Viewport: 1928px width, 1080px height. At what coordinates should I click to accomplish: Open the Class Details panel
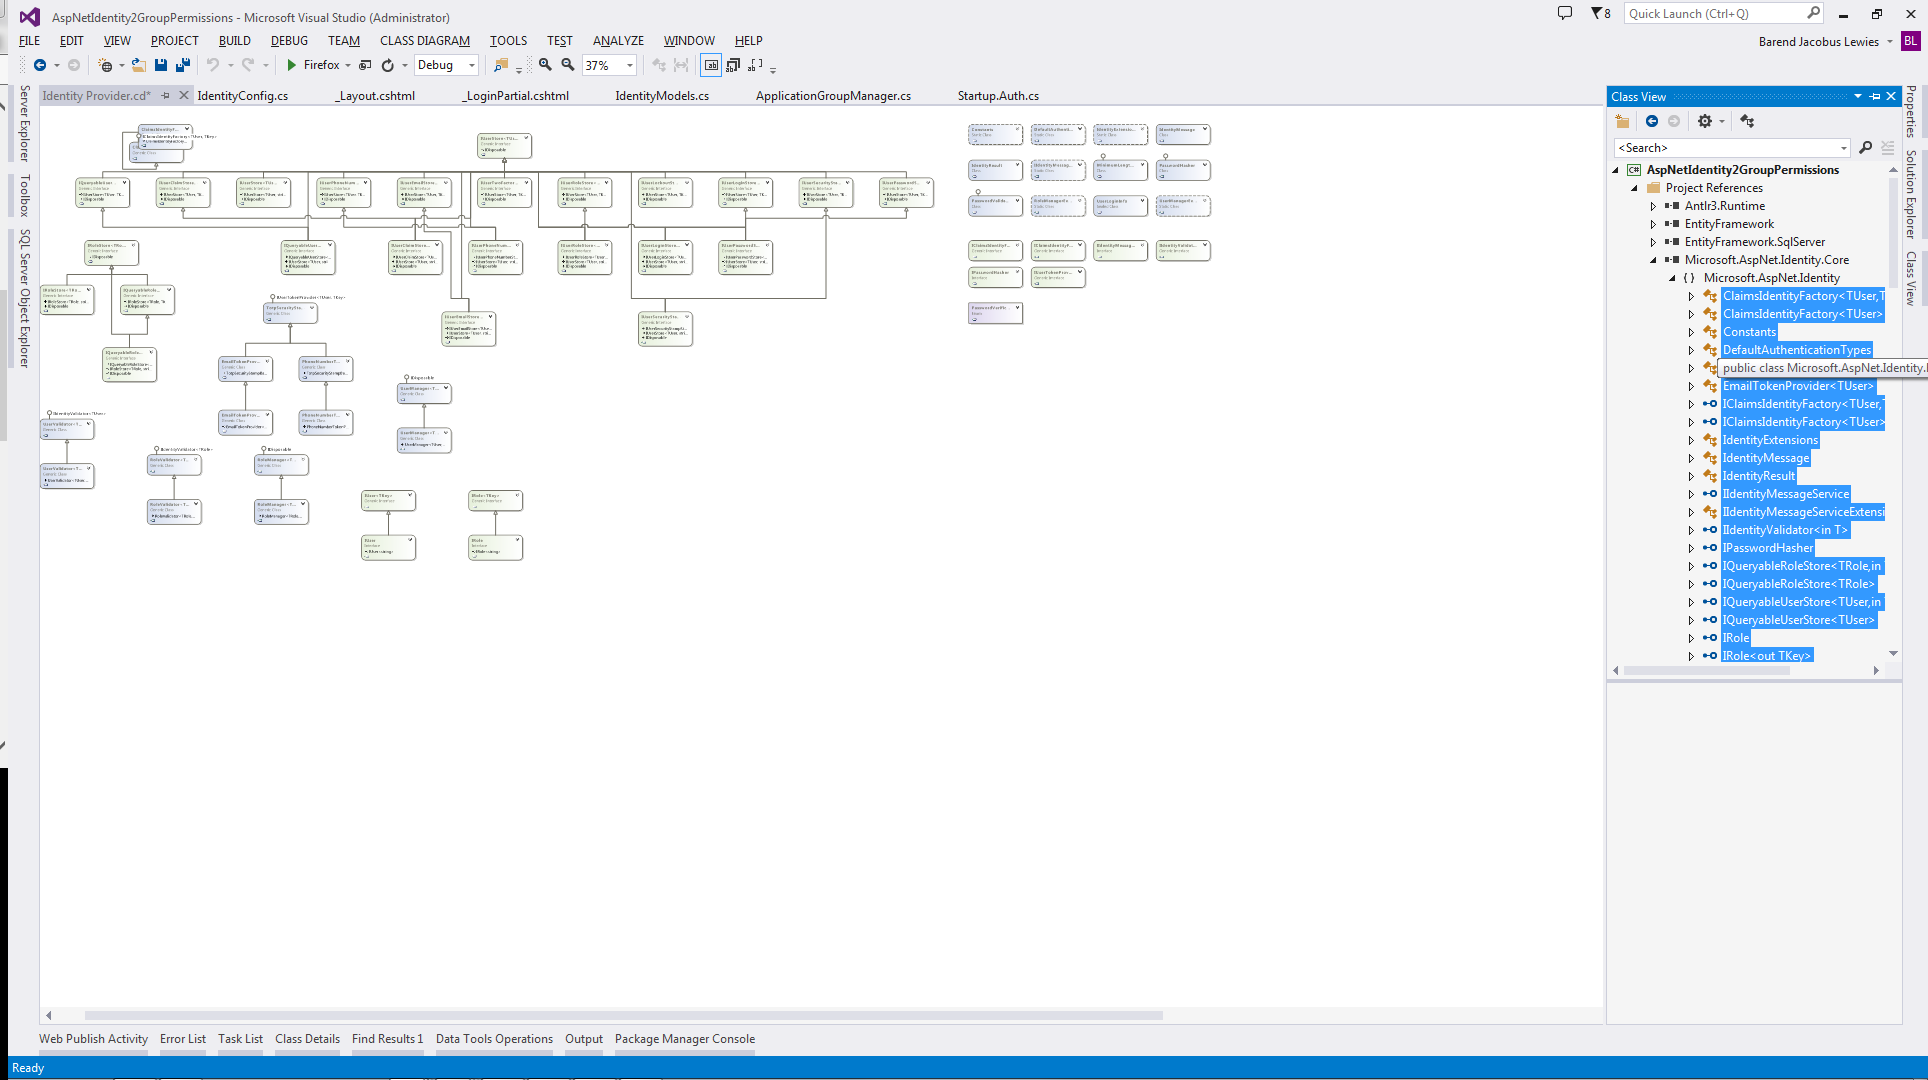[307, 1039]
